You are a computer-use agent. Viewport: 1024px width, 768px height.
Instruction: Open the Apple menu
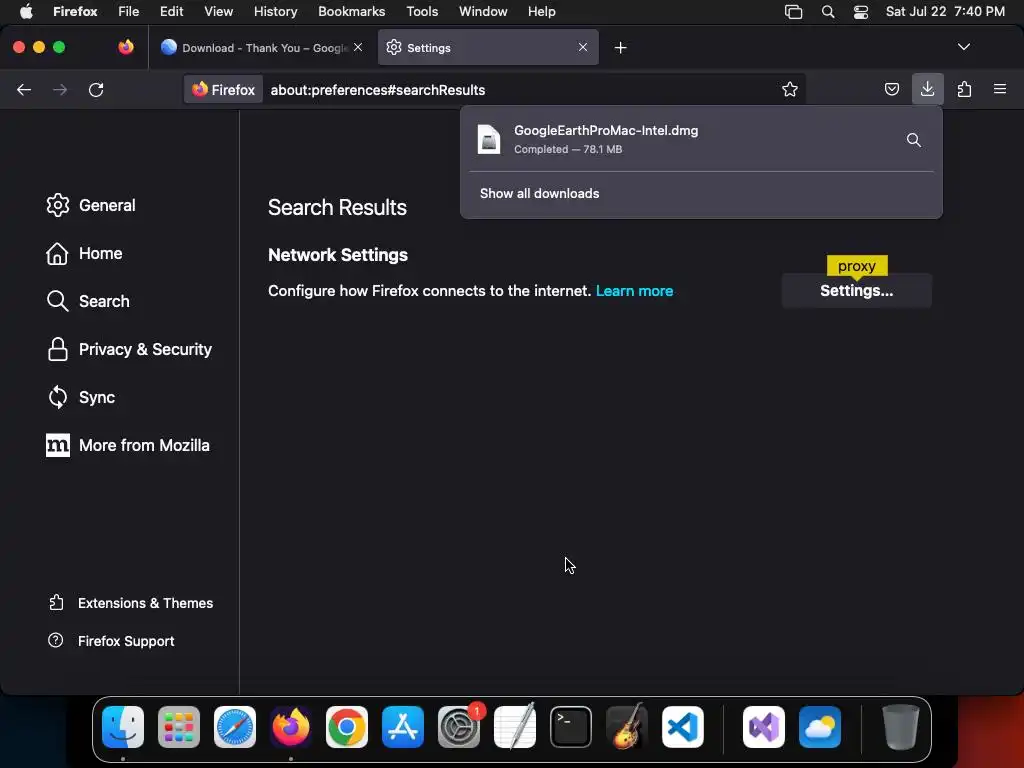click(x=26, y=12)
